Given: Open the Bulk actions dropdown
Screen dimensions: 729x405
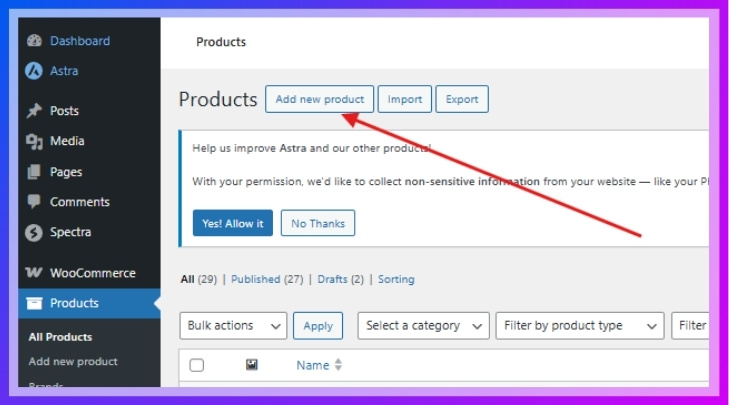Looking at the screenshot, I should [x=233, y=325].
